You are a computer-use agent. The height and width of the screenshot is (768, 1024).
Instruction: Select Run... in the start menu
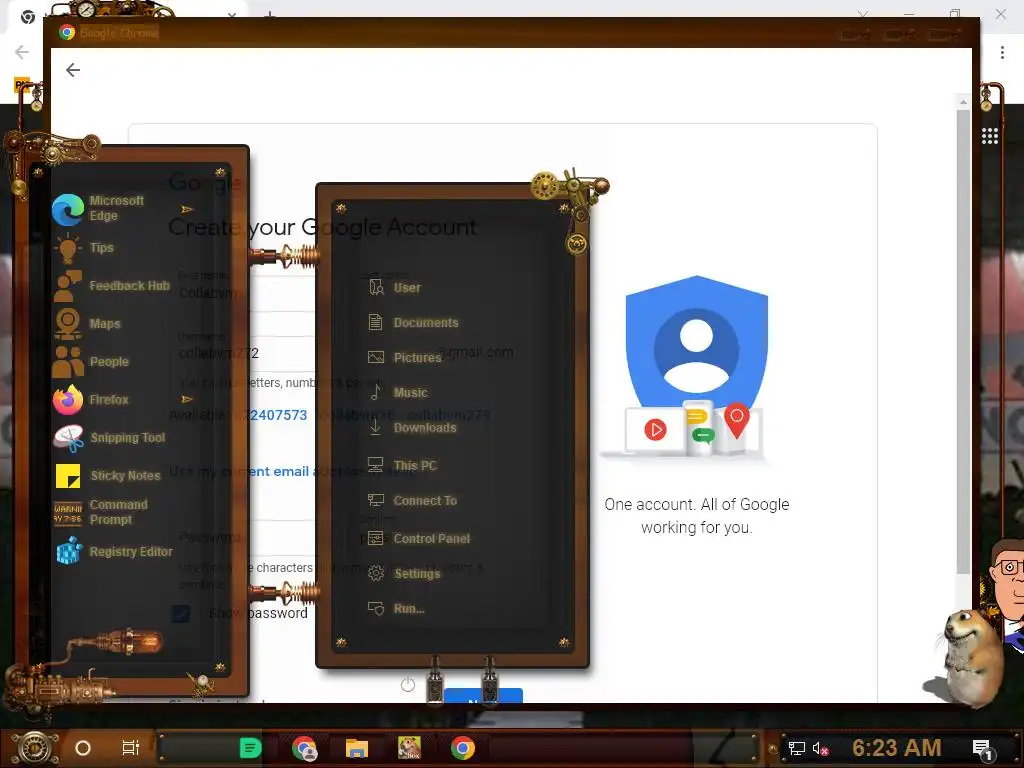[396, 609]
